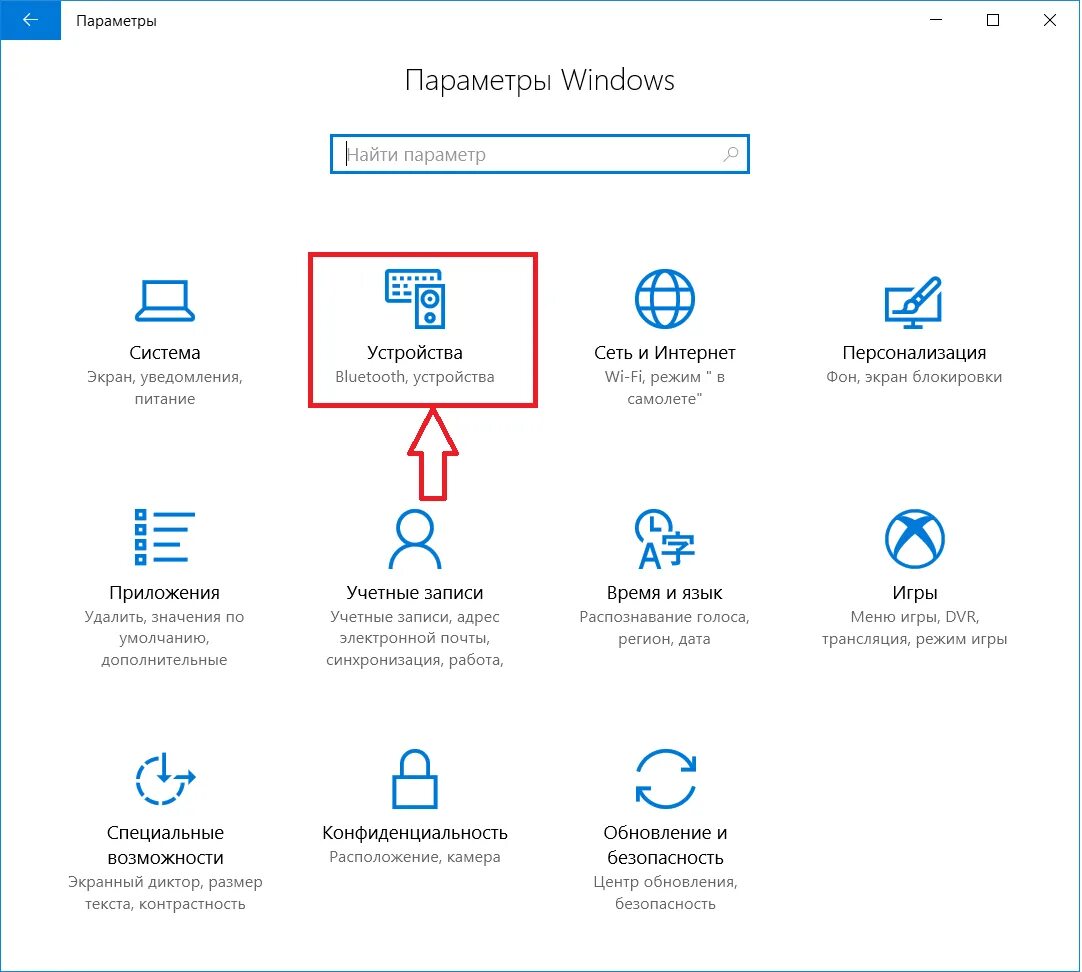Close the Параметры window
This screenshot has height=972, width=1082.
1050,20
